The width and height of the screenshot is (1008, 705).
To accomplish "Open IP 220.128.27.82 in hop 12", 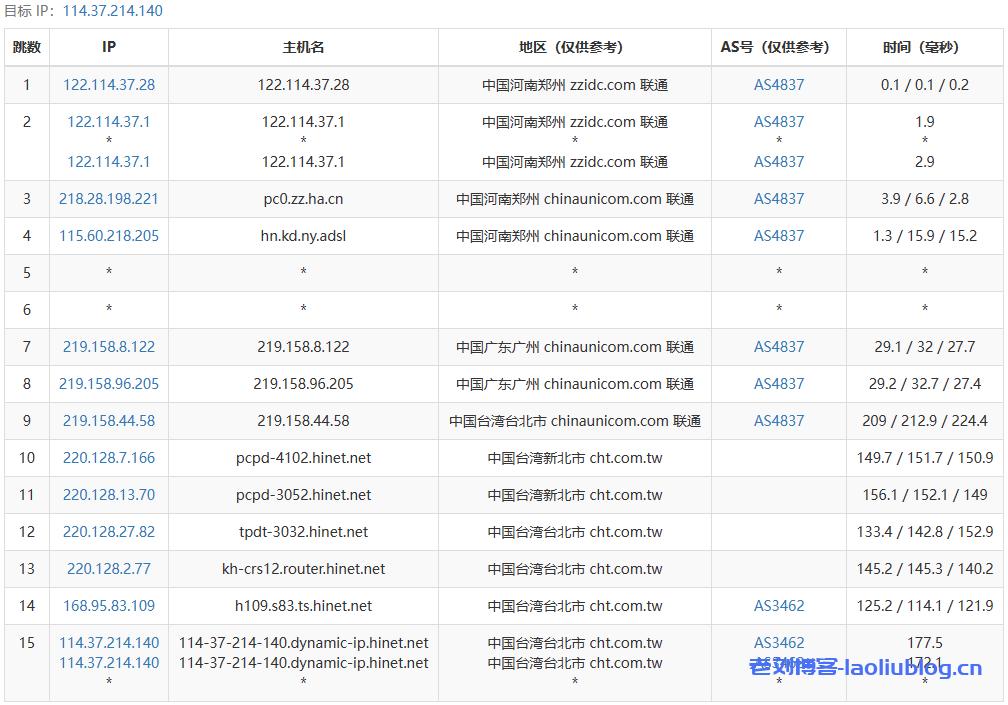I will [x=108, y=531].
